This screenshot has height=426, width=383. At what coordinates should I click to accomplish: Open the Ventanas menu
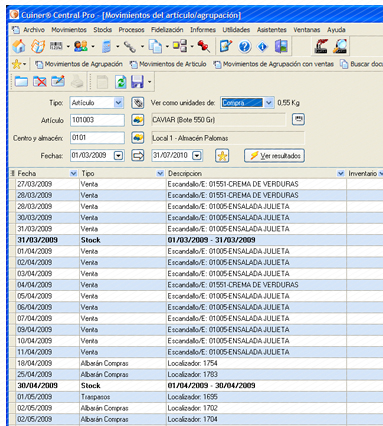click(307, 30)
